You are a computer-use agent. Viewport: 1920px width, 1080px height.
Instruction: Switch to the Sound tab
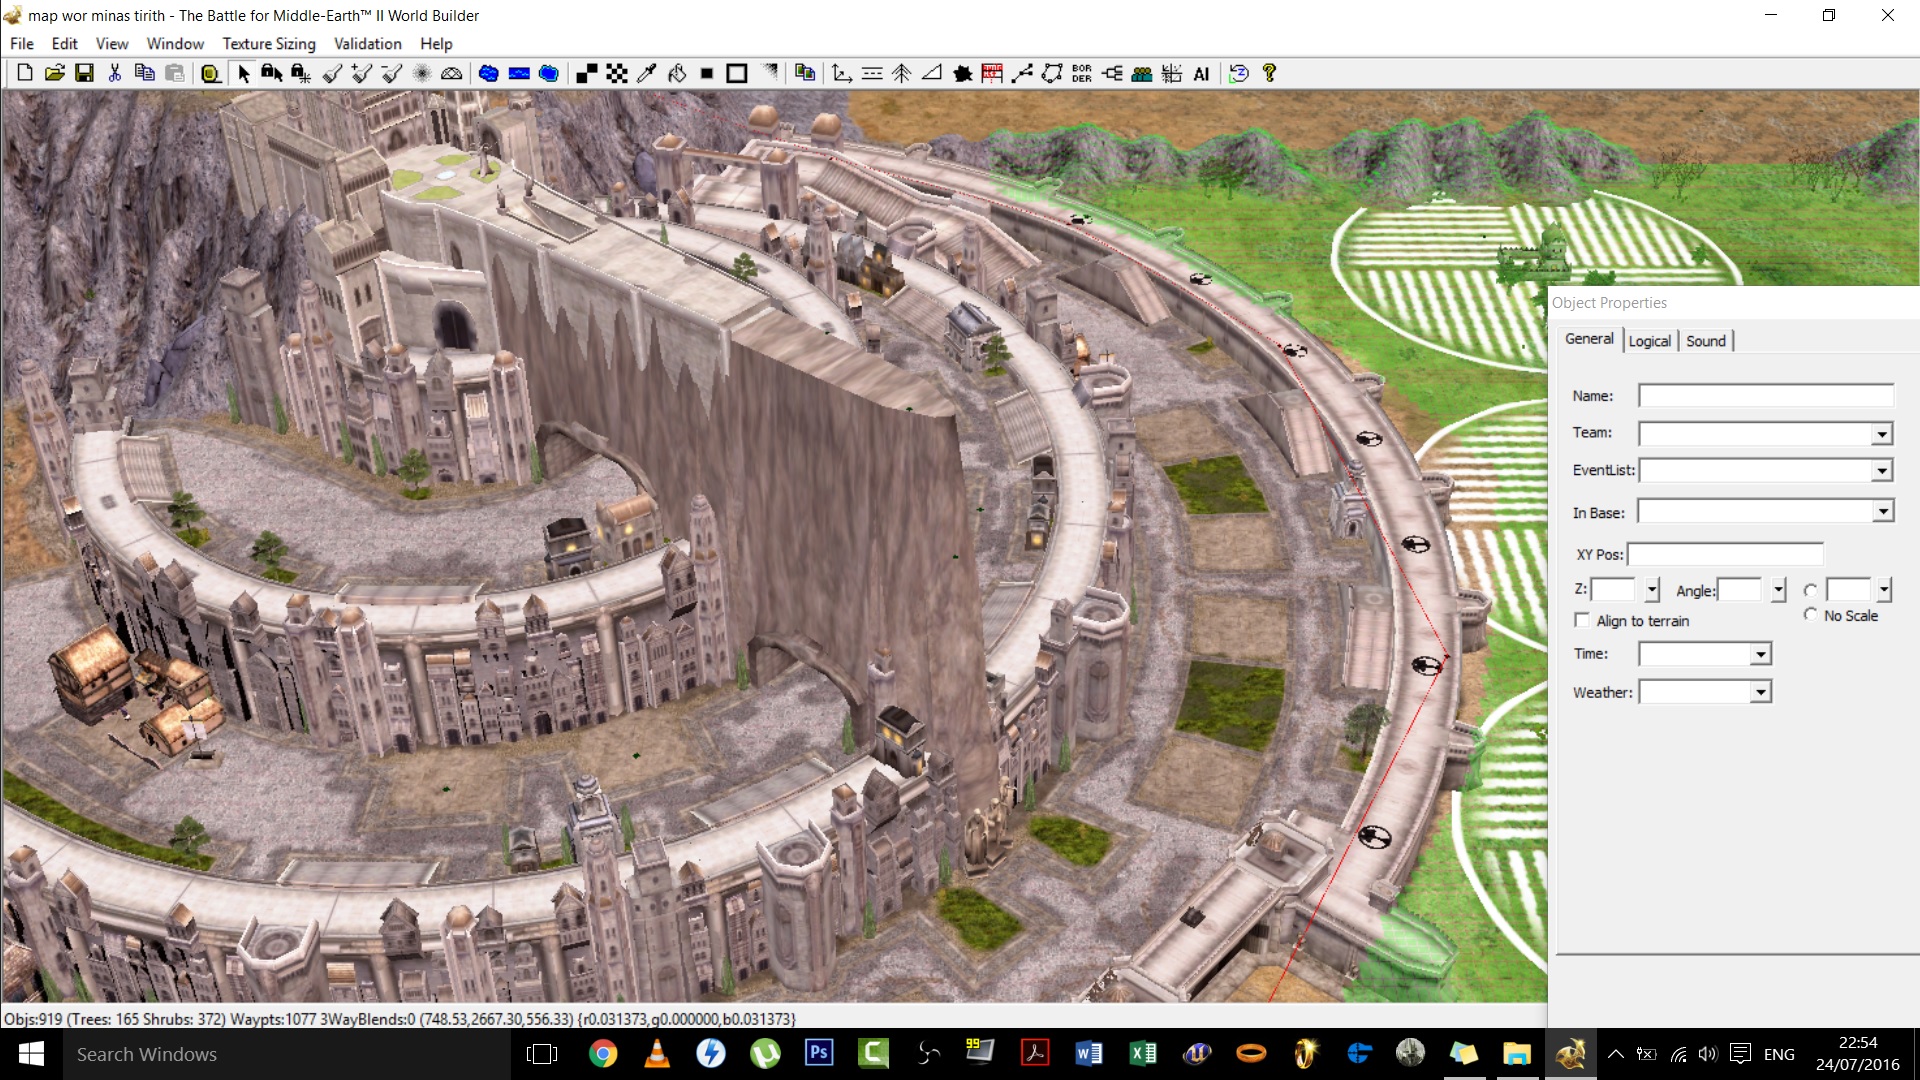coord(1706,341)
